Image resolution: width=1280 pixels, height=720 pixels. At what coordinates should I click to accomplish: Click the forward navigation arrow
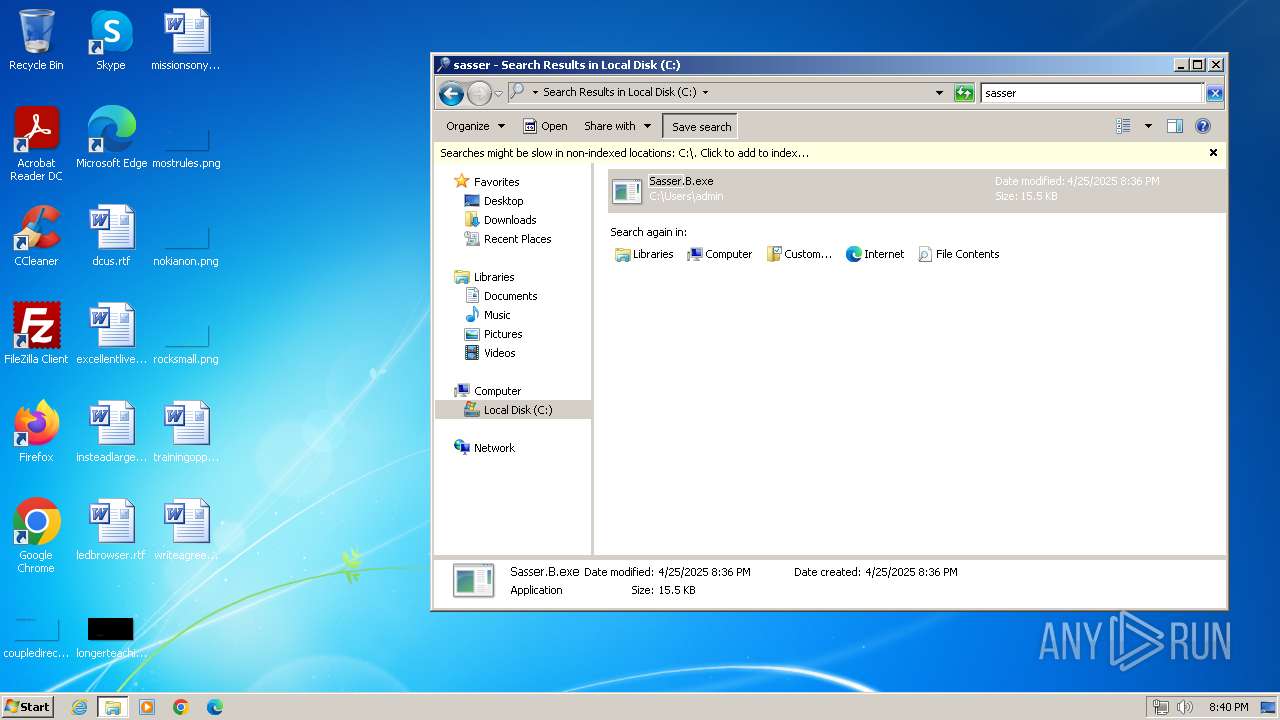480,94
